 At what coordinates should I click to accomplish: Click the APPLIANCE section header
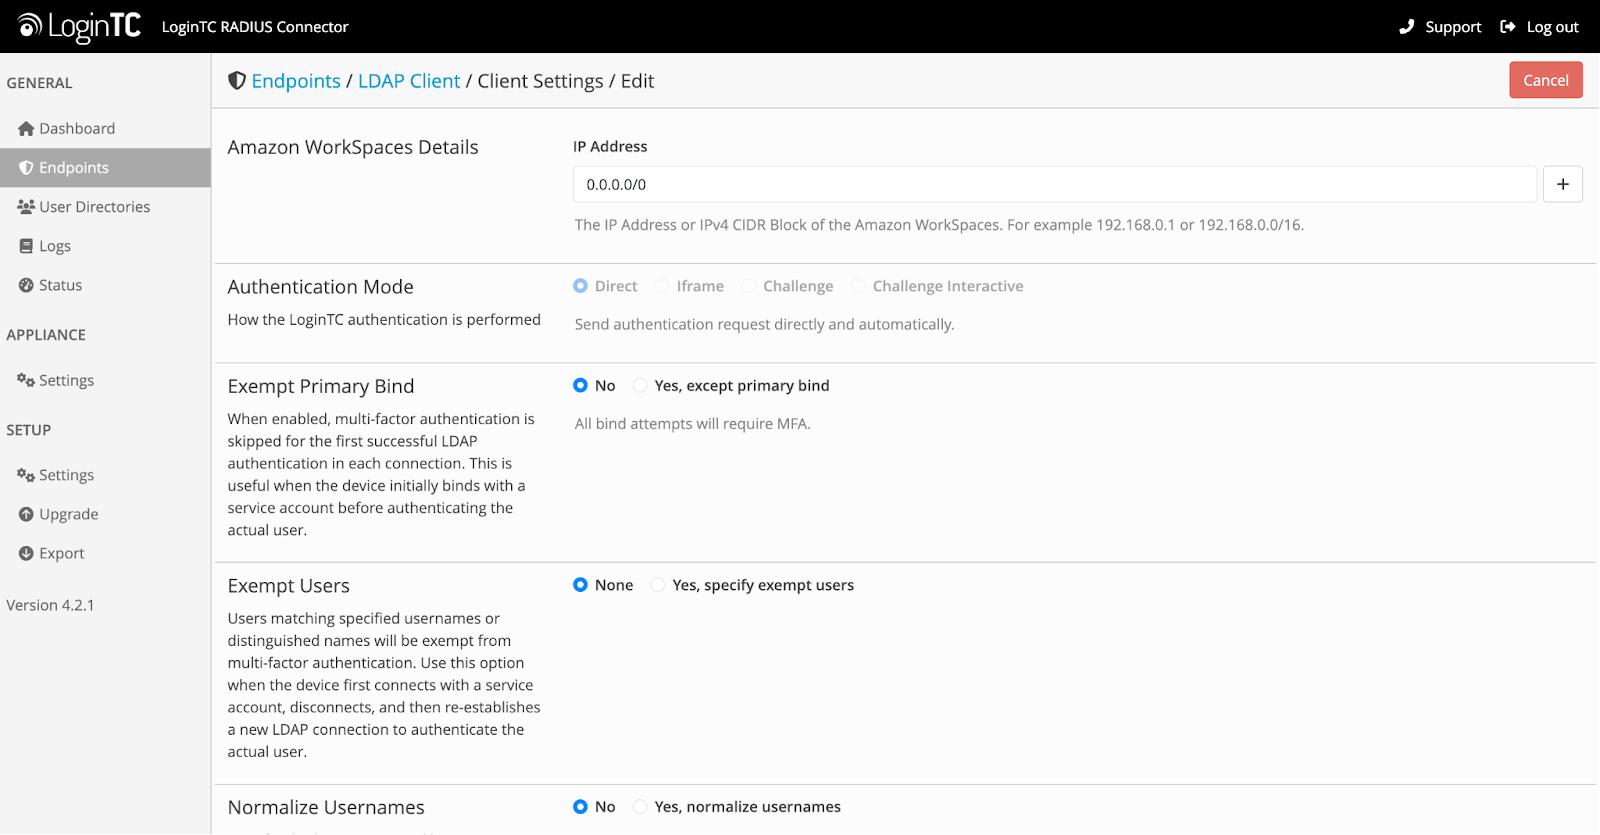[x=46, y=335]
